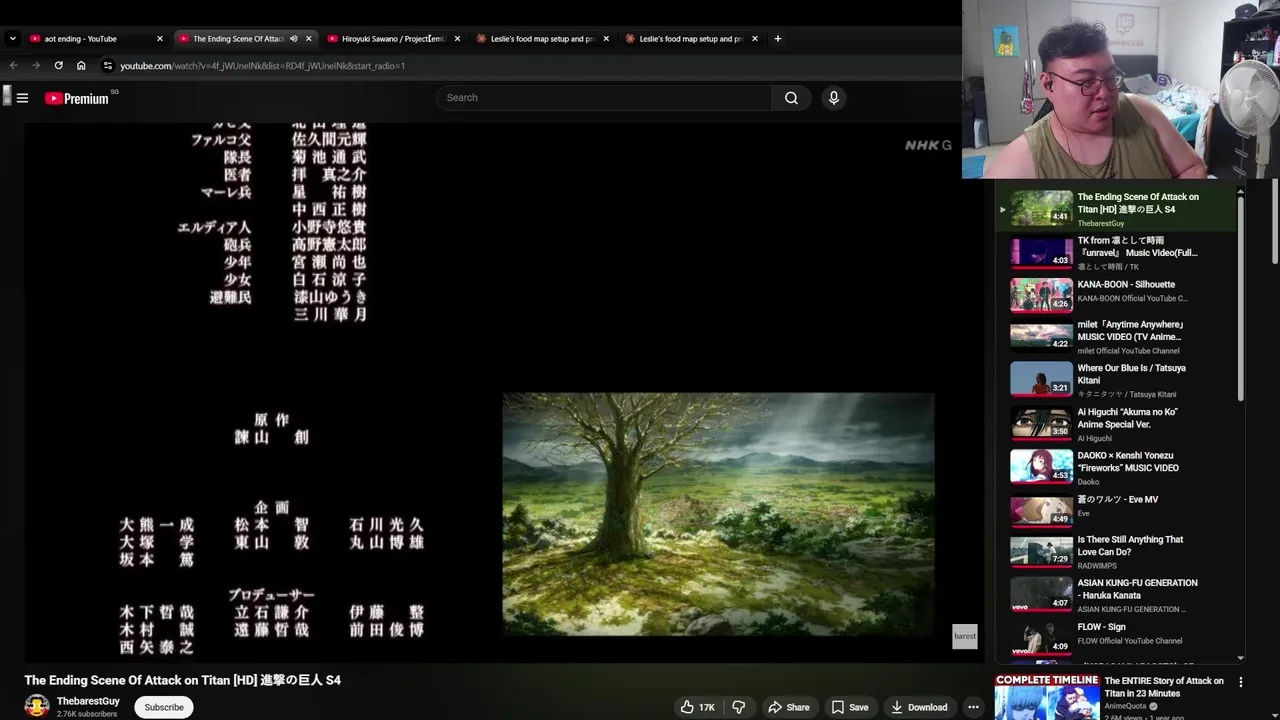Close the second Leslie's food map tab
The height and width of the screenshot is (720, 1280).
(x=754, y=39)
